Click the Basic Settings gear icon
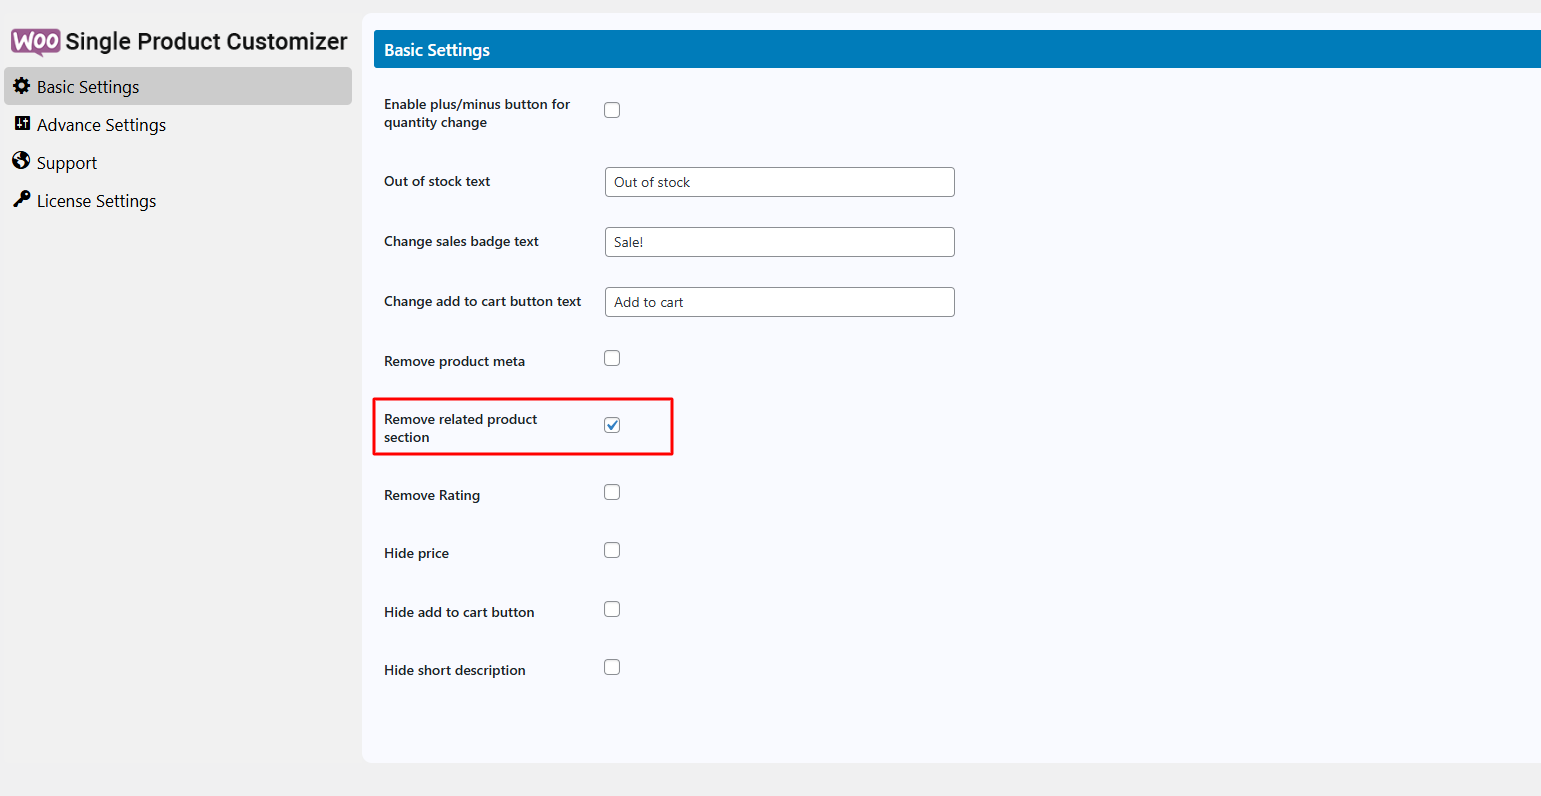This screenshot has height=796, width=1541. [21, 87]
